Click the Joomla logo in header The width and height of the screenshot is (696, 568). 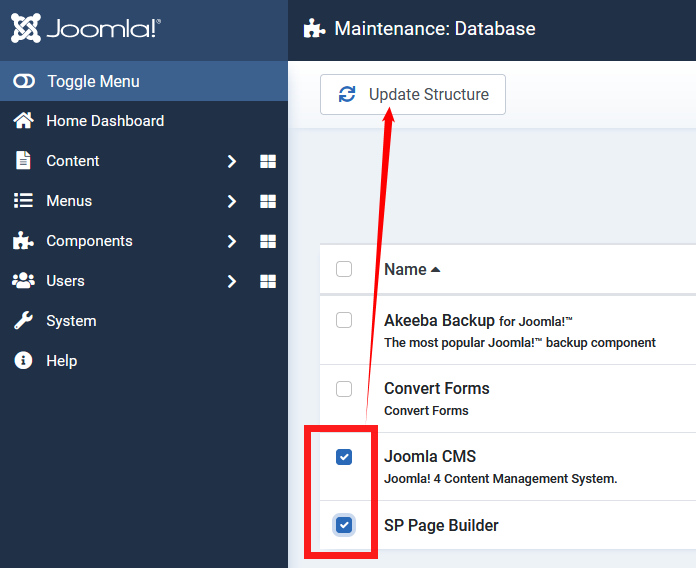(85, 29)
